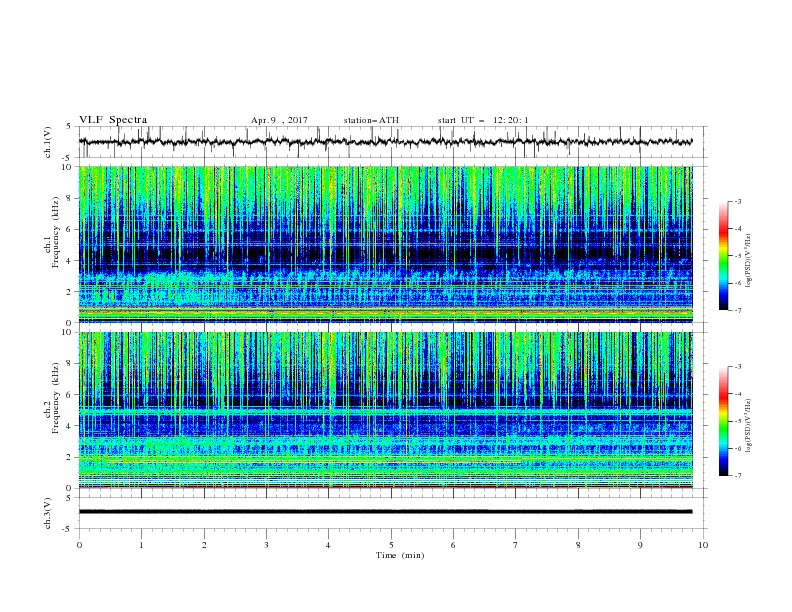Click the 'station=ATH' label

(x=371, y=120)
